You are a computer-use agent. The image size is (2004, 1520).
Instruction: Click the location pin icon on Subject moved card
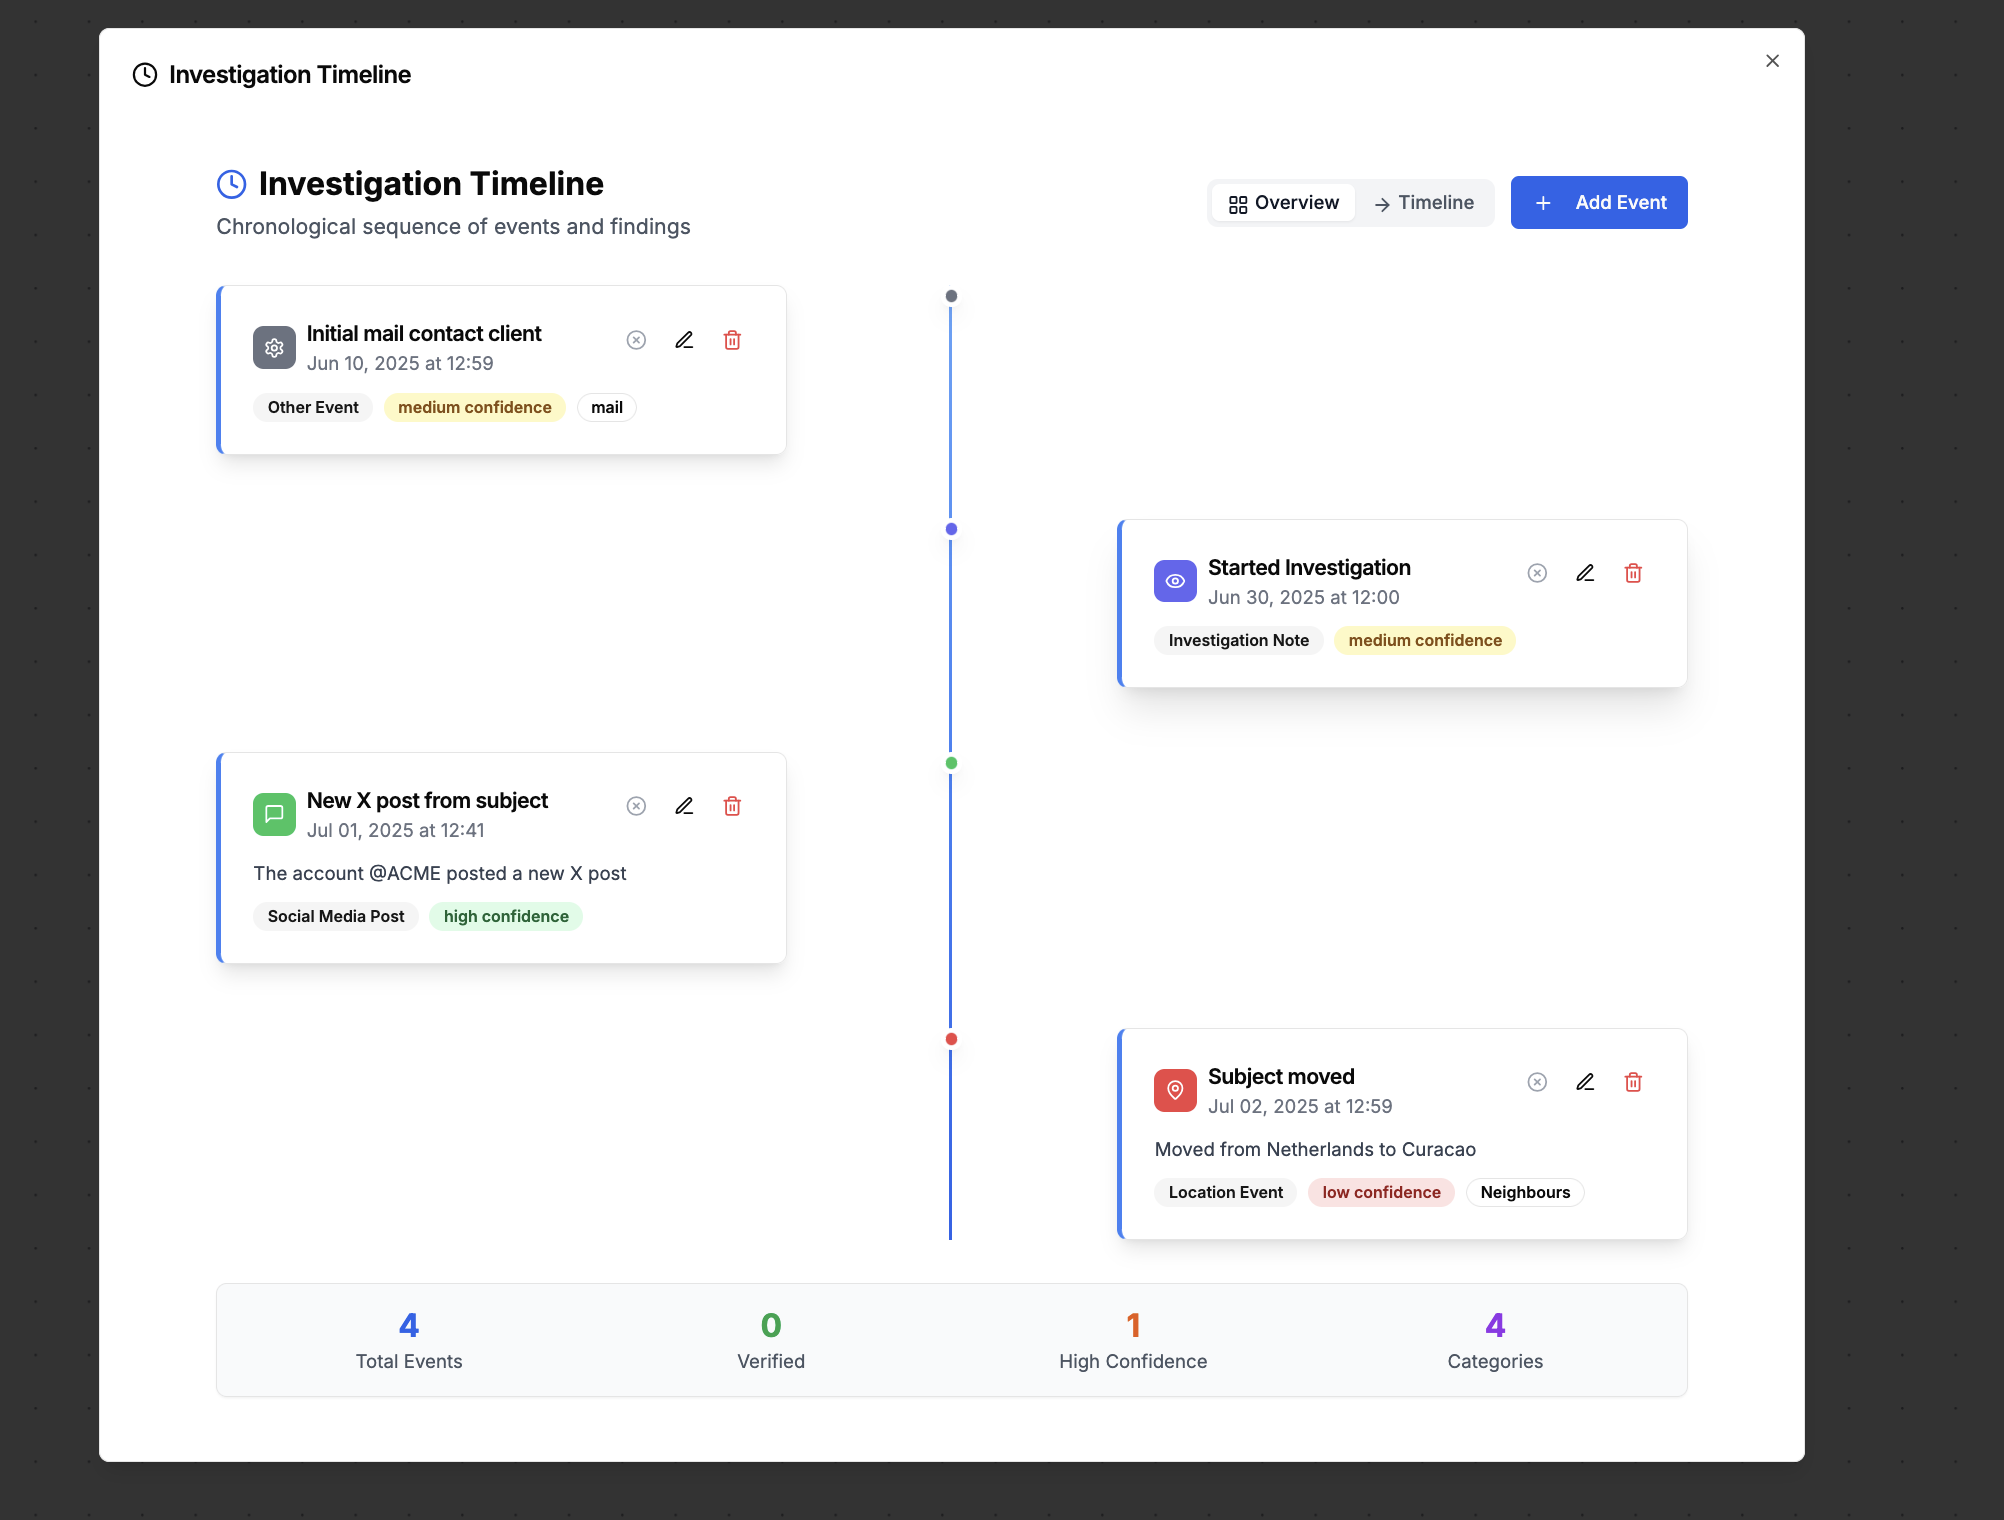1174,1090
